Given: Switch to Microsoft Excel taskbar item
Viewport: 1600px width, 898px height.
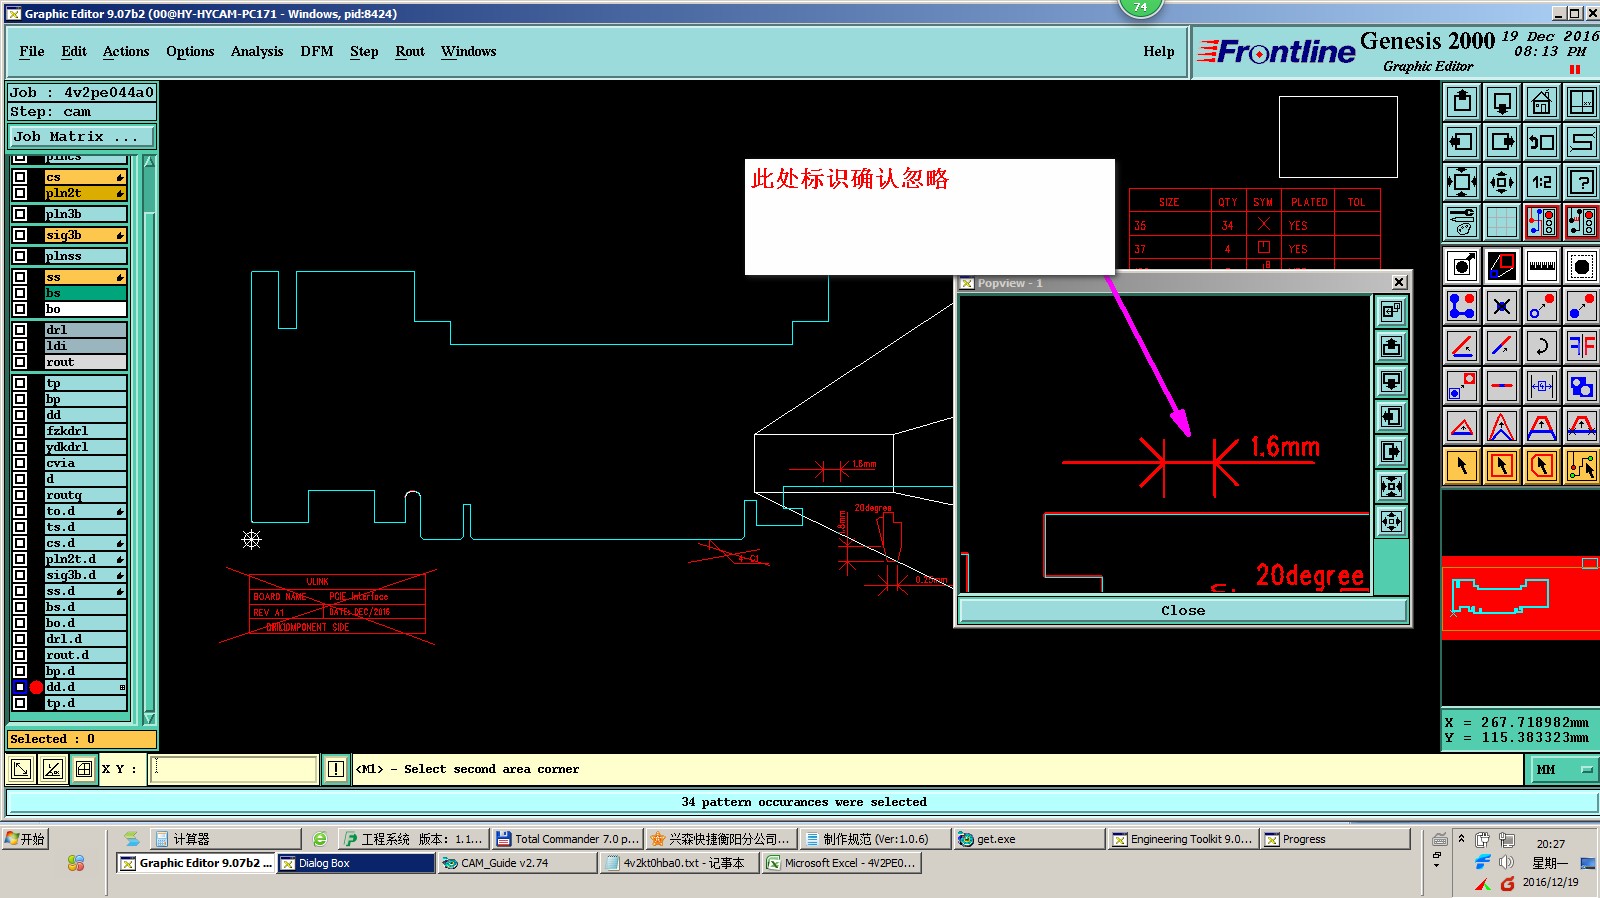Looking at the screenshot, I should pos(841,863).
